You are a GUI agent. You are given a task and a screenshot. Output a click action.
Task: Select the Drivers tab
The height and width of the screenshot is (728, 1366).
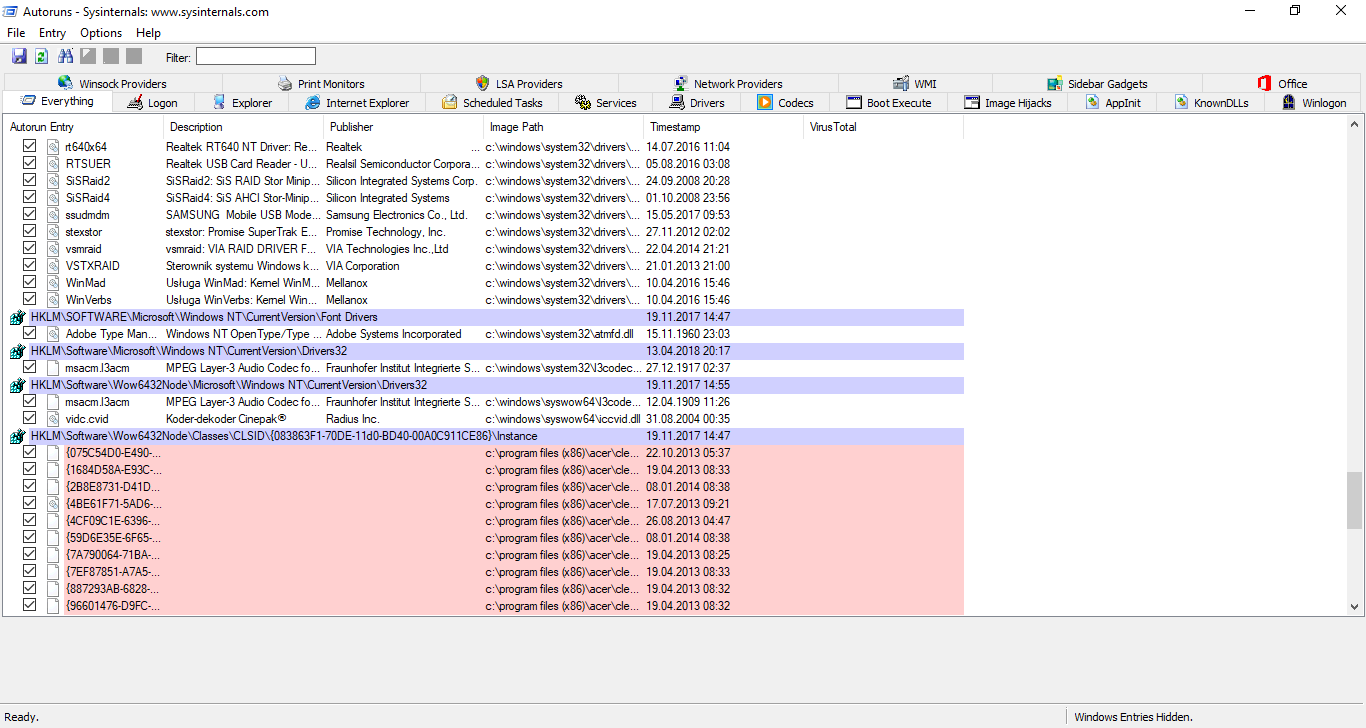click(x=698, y=102)
